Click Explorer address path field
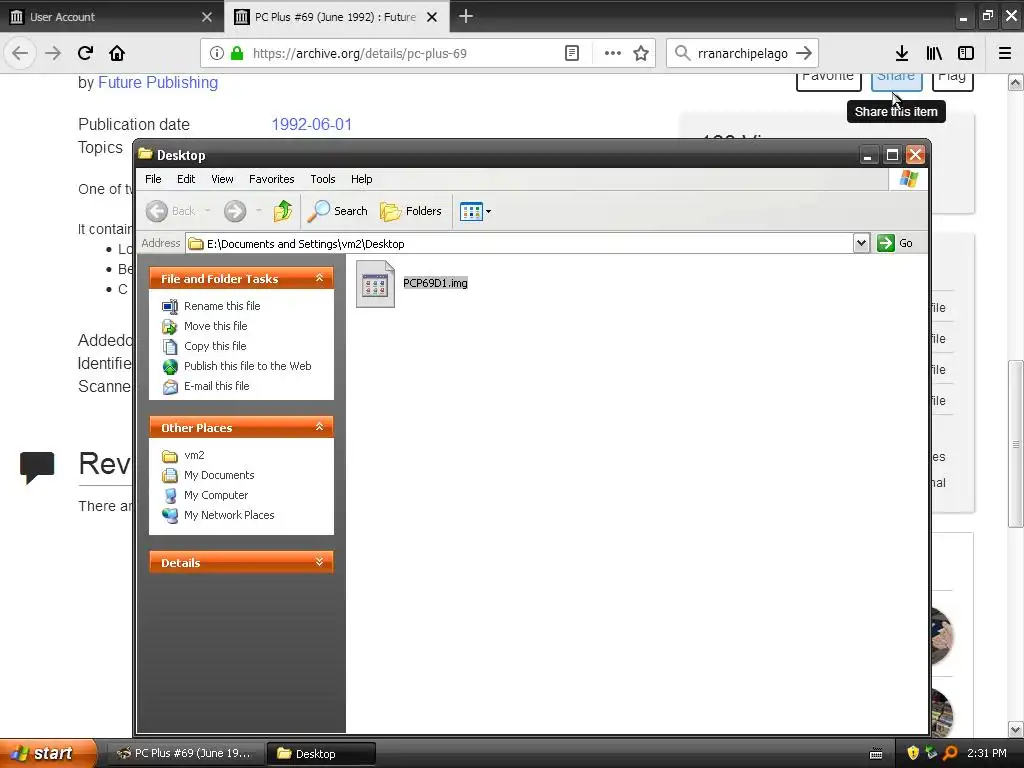The image size is (1024, 768). [x=519, y=244]
